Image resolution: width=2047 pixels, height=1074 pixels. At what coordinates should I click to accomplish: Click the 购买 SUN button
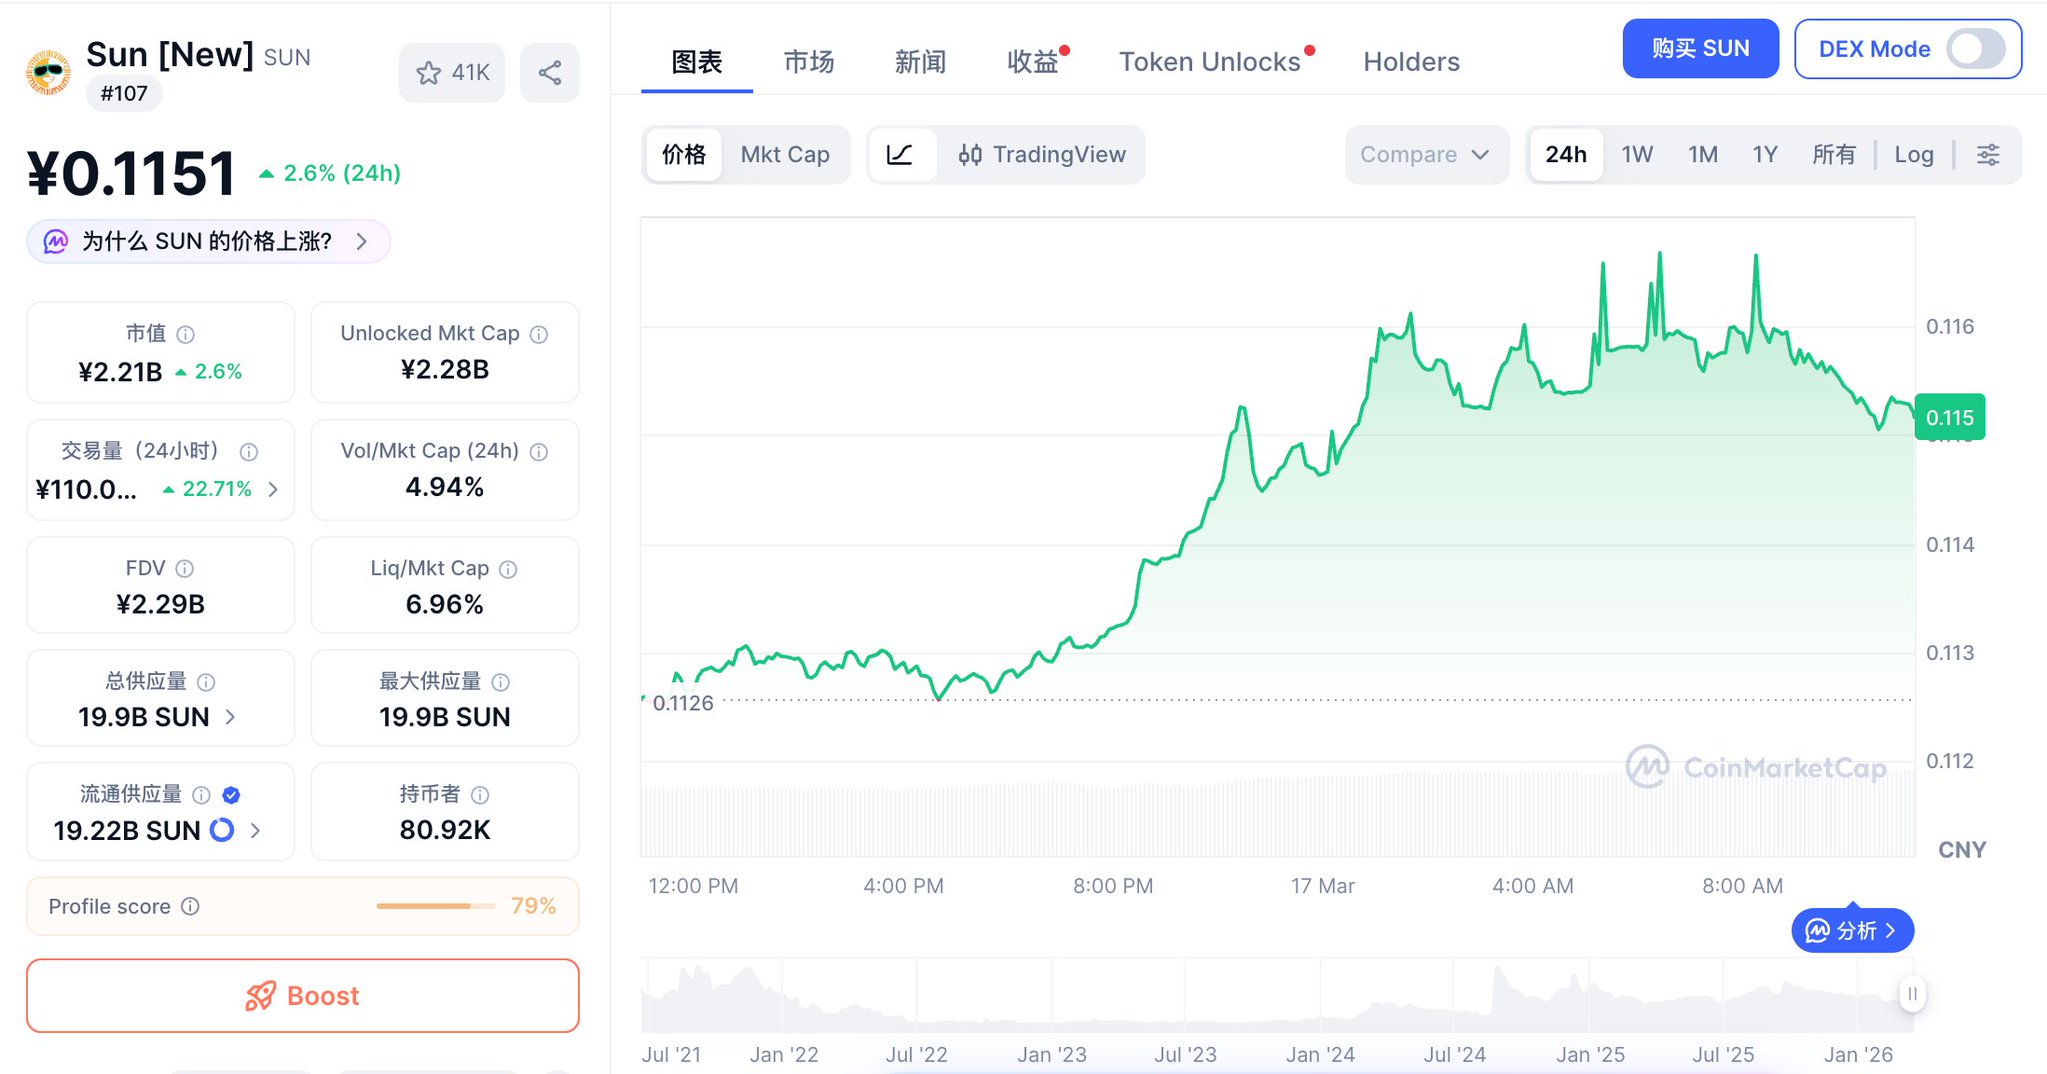pyautogui.click(x=1700, y=49)
